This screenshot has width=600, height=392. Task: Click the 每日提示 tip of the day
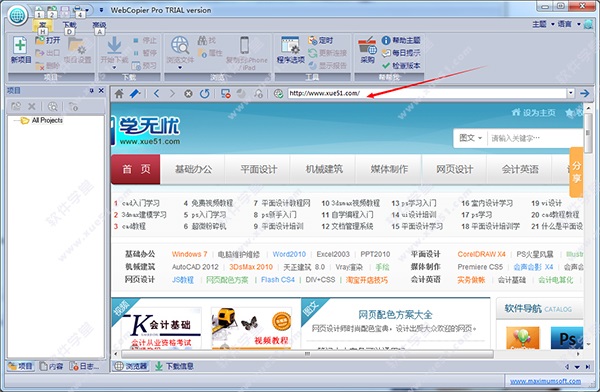click(x=401, y=53)
